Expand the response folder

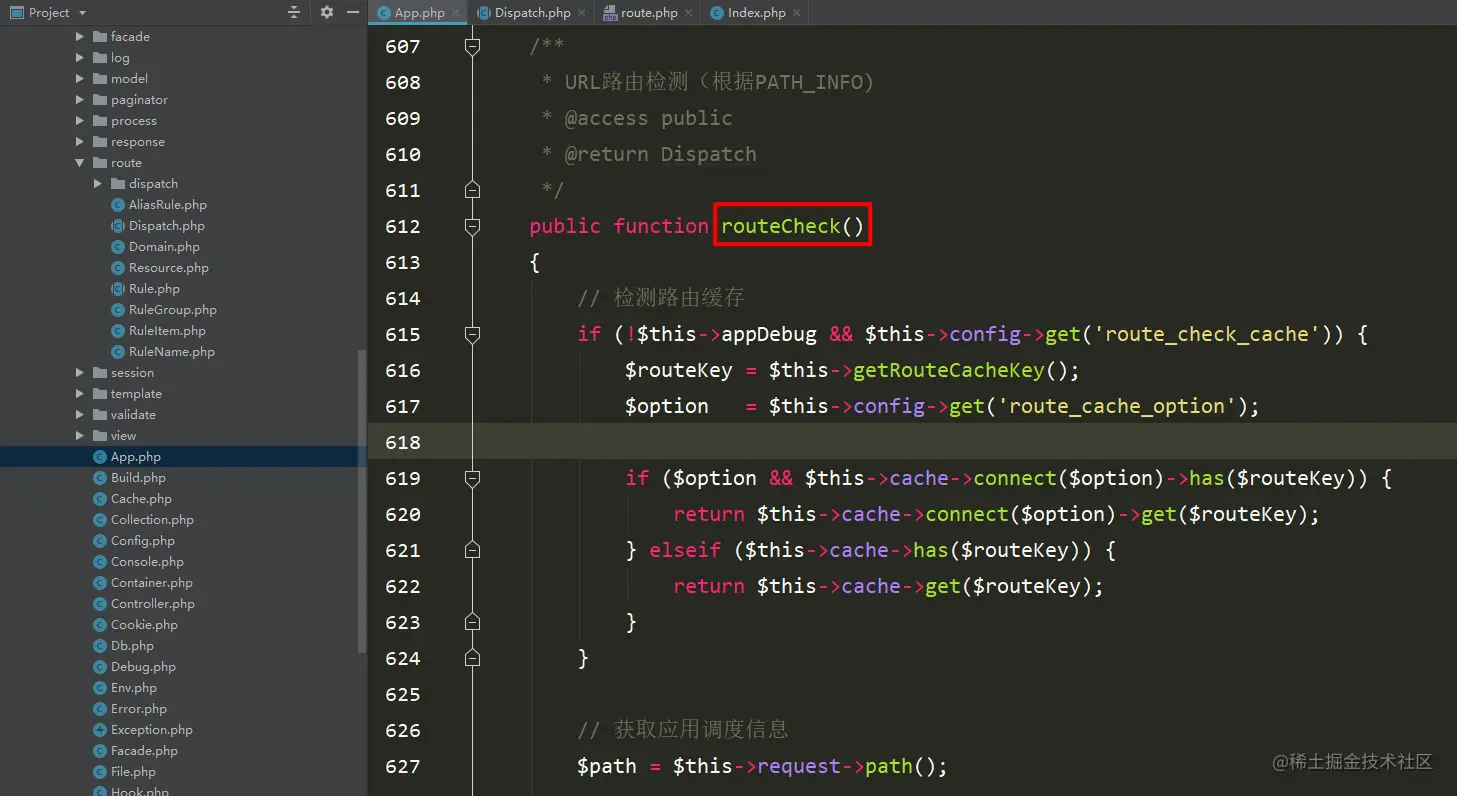click(x=80, y=142)
